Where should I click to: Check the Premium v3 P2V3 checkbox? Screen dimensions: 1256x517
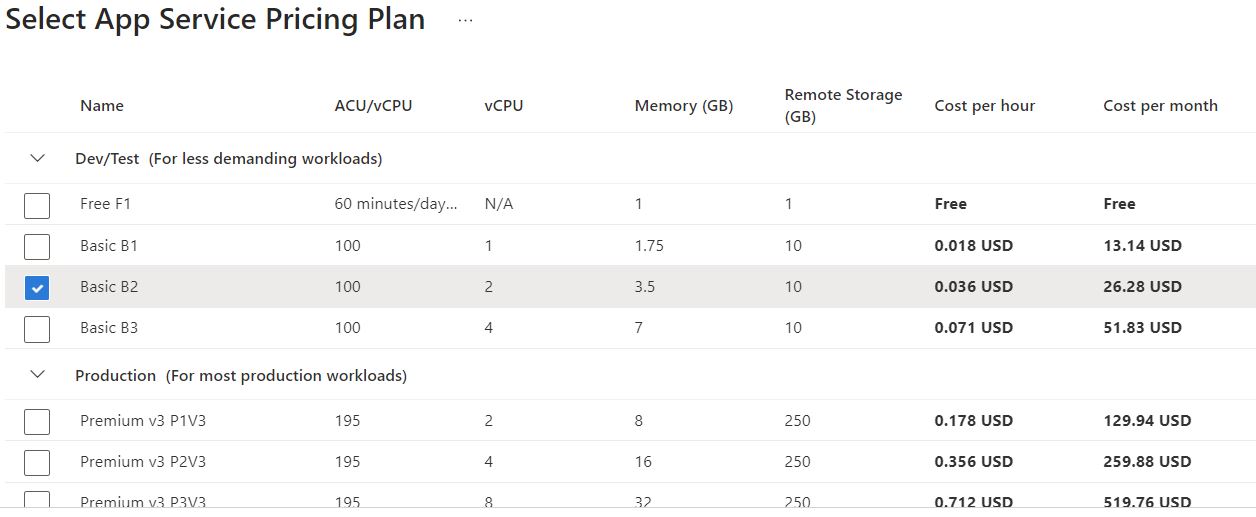37,463
